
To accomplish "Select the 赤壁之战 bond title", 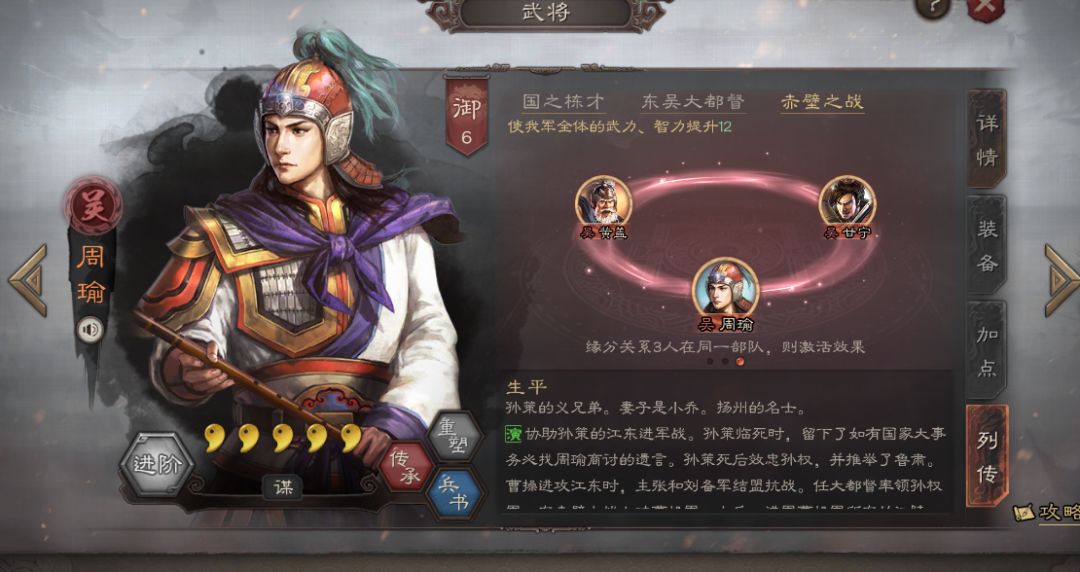I will (x=822, y=102).
